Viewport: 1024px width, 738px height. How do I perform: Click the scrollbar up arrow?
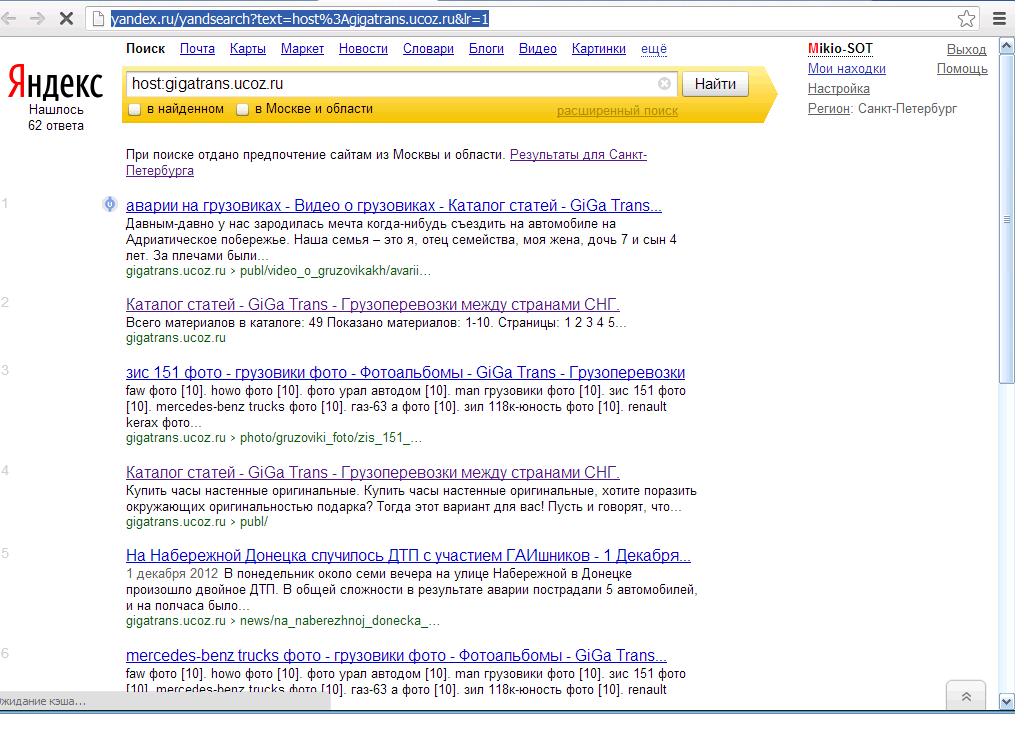point(1006,46)
